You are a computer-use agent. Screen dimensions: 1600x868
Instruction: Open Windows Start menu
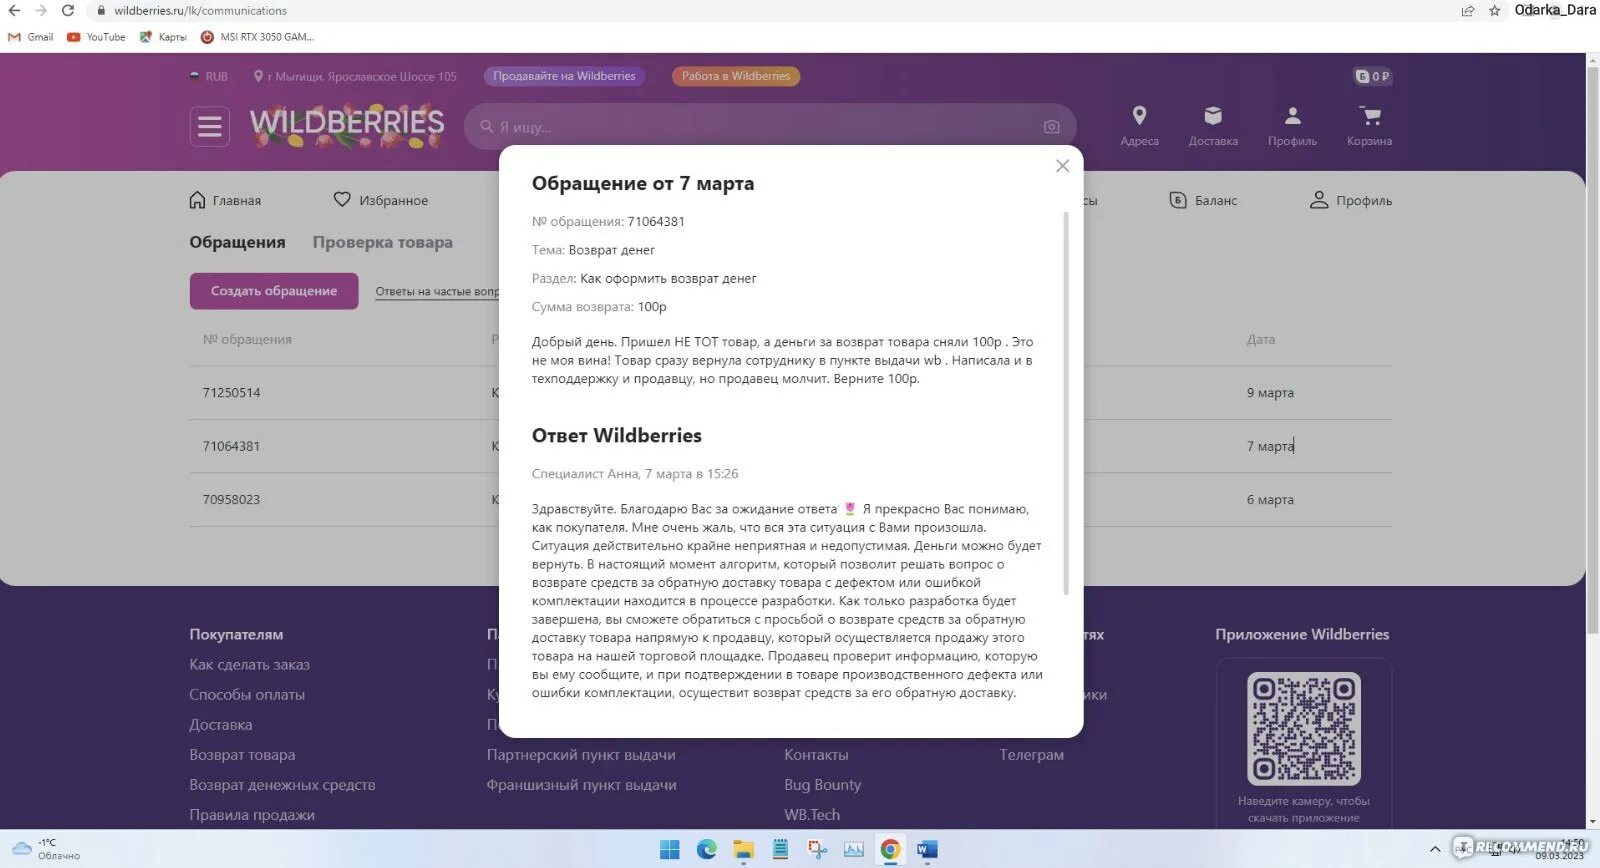669,850
